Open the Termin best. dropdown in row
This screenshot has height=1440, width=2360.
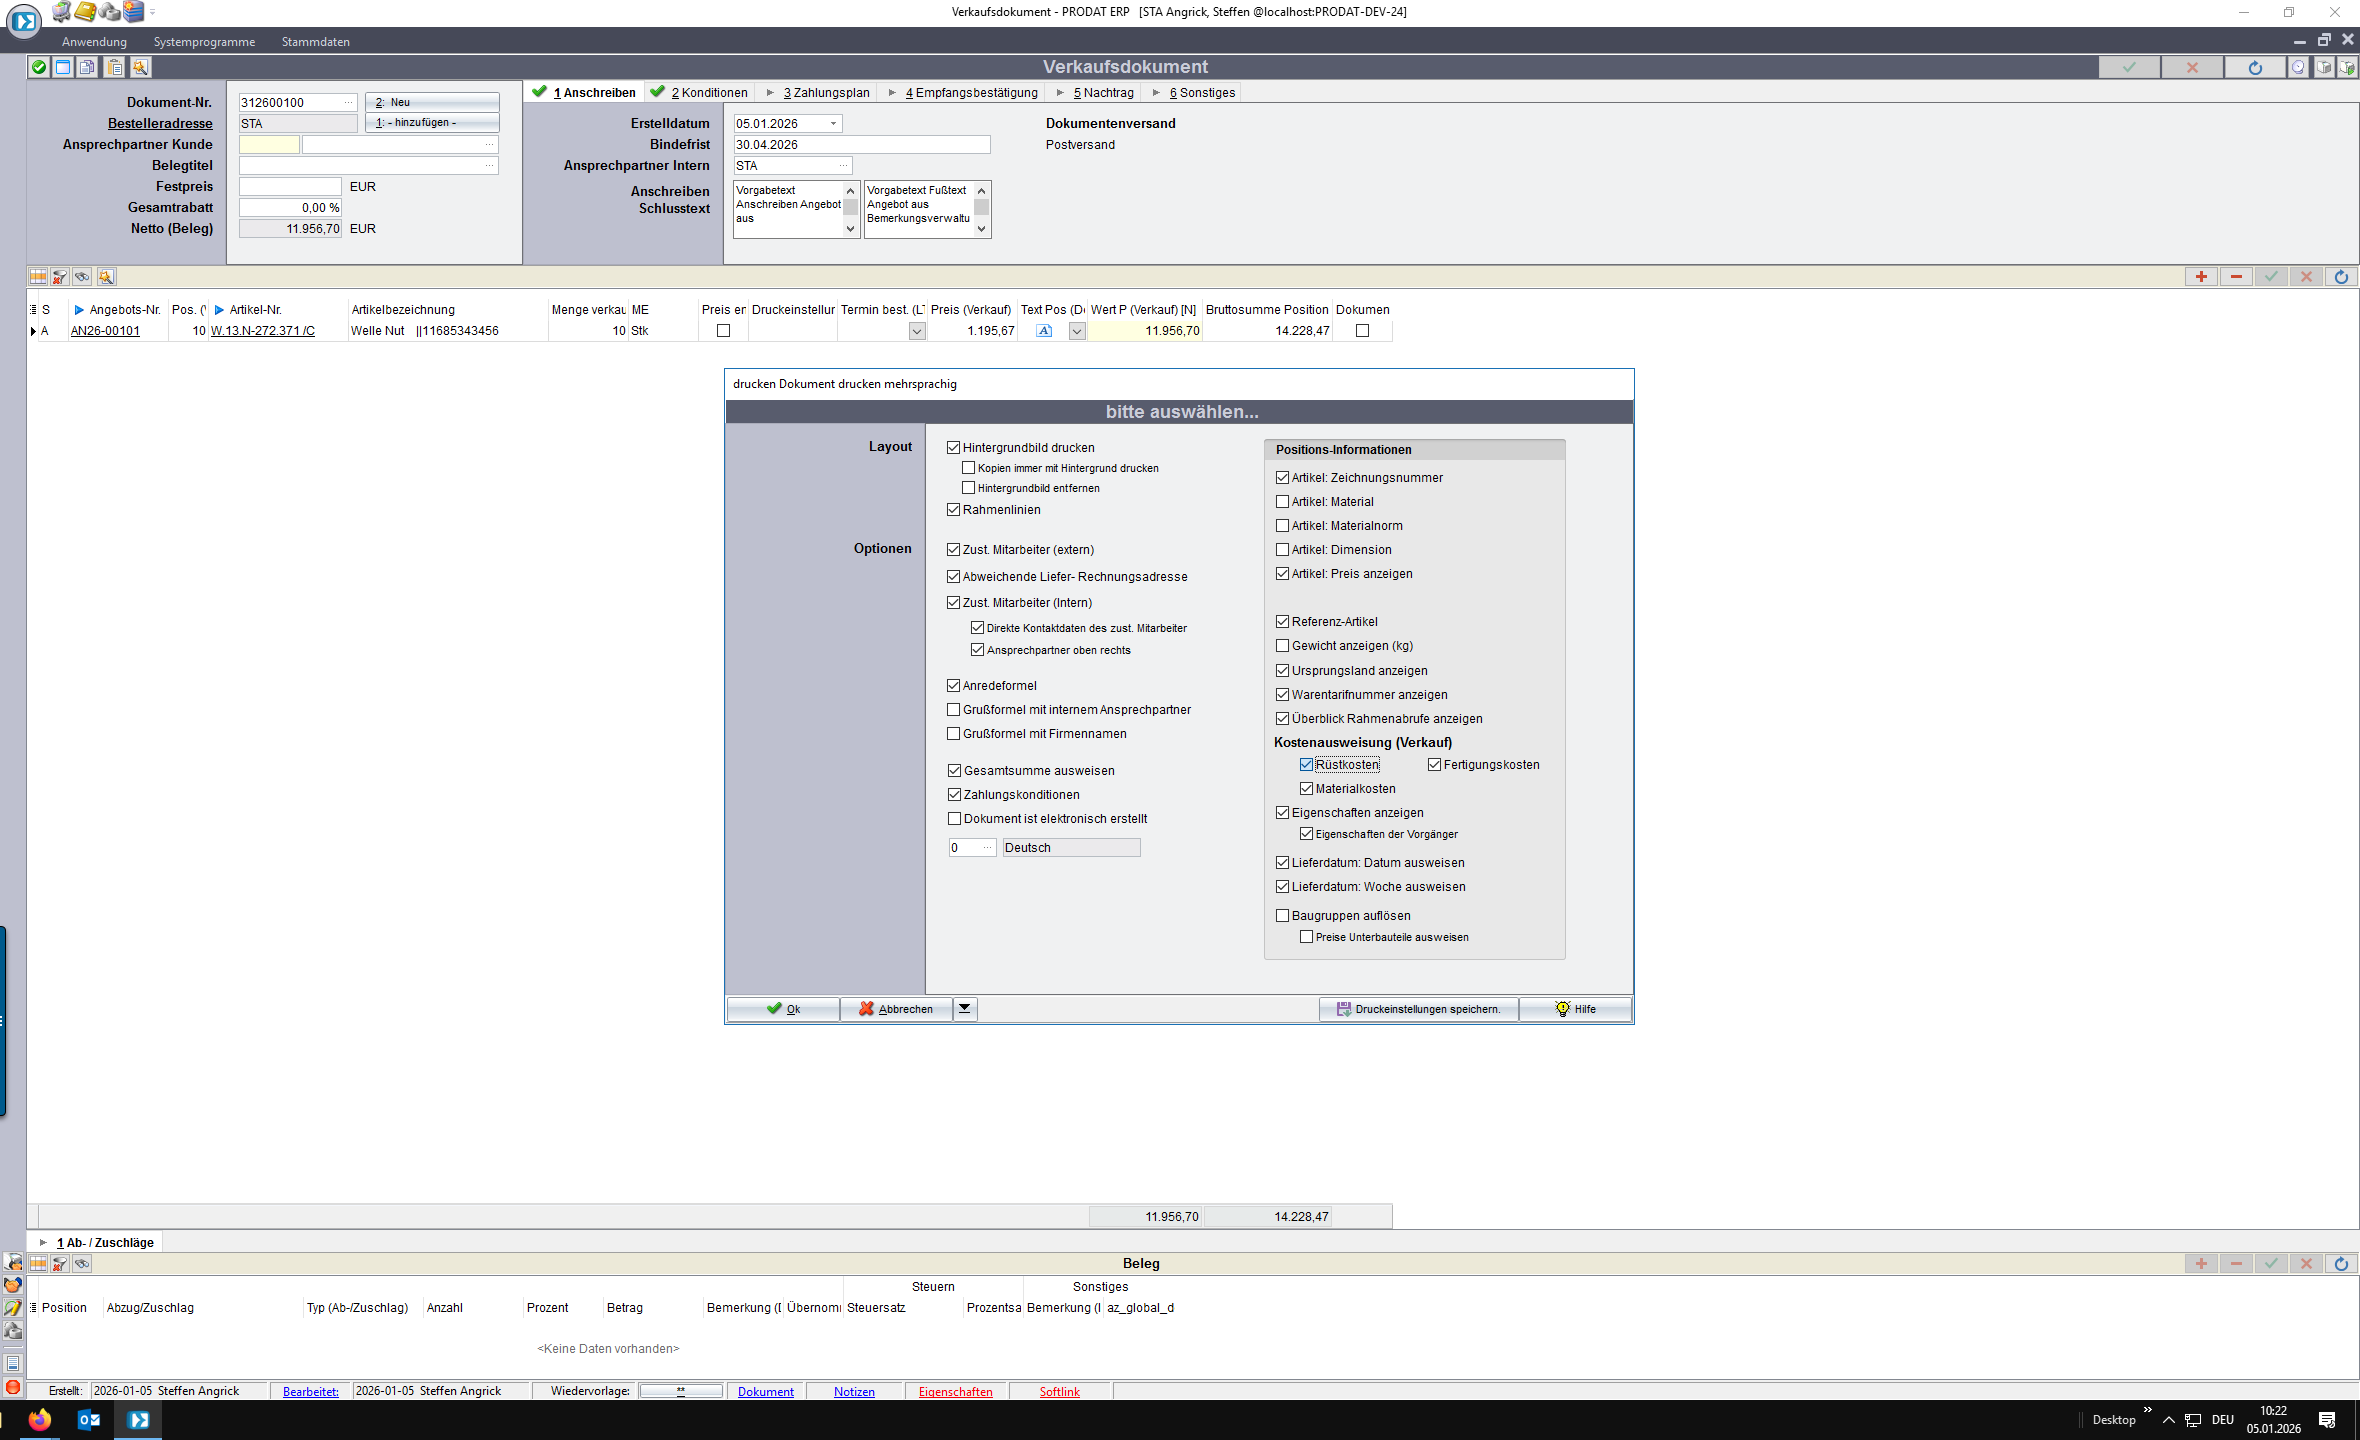tap(917, 331)
